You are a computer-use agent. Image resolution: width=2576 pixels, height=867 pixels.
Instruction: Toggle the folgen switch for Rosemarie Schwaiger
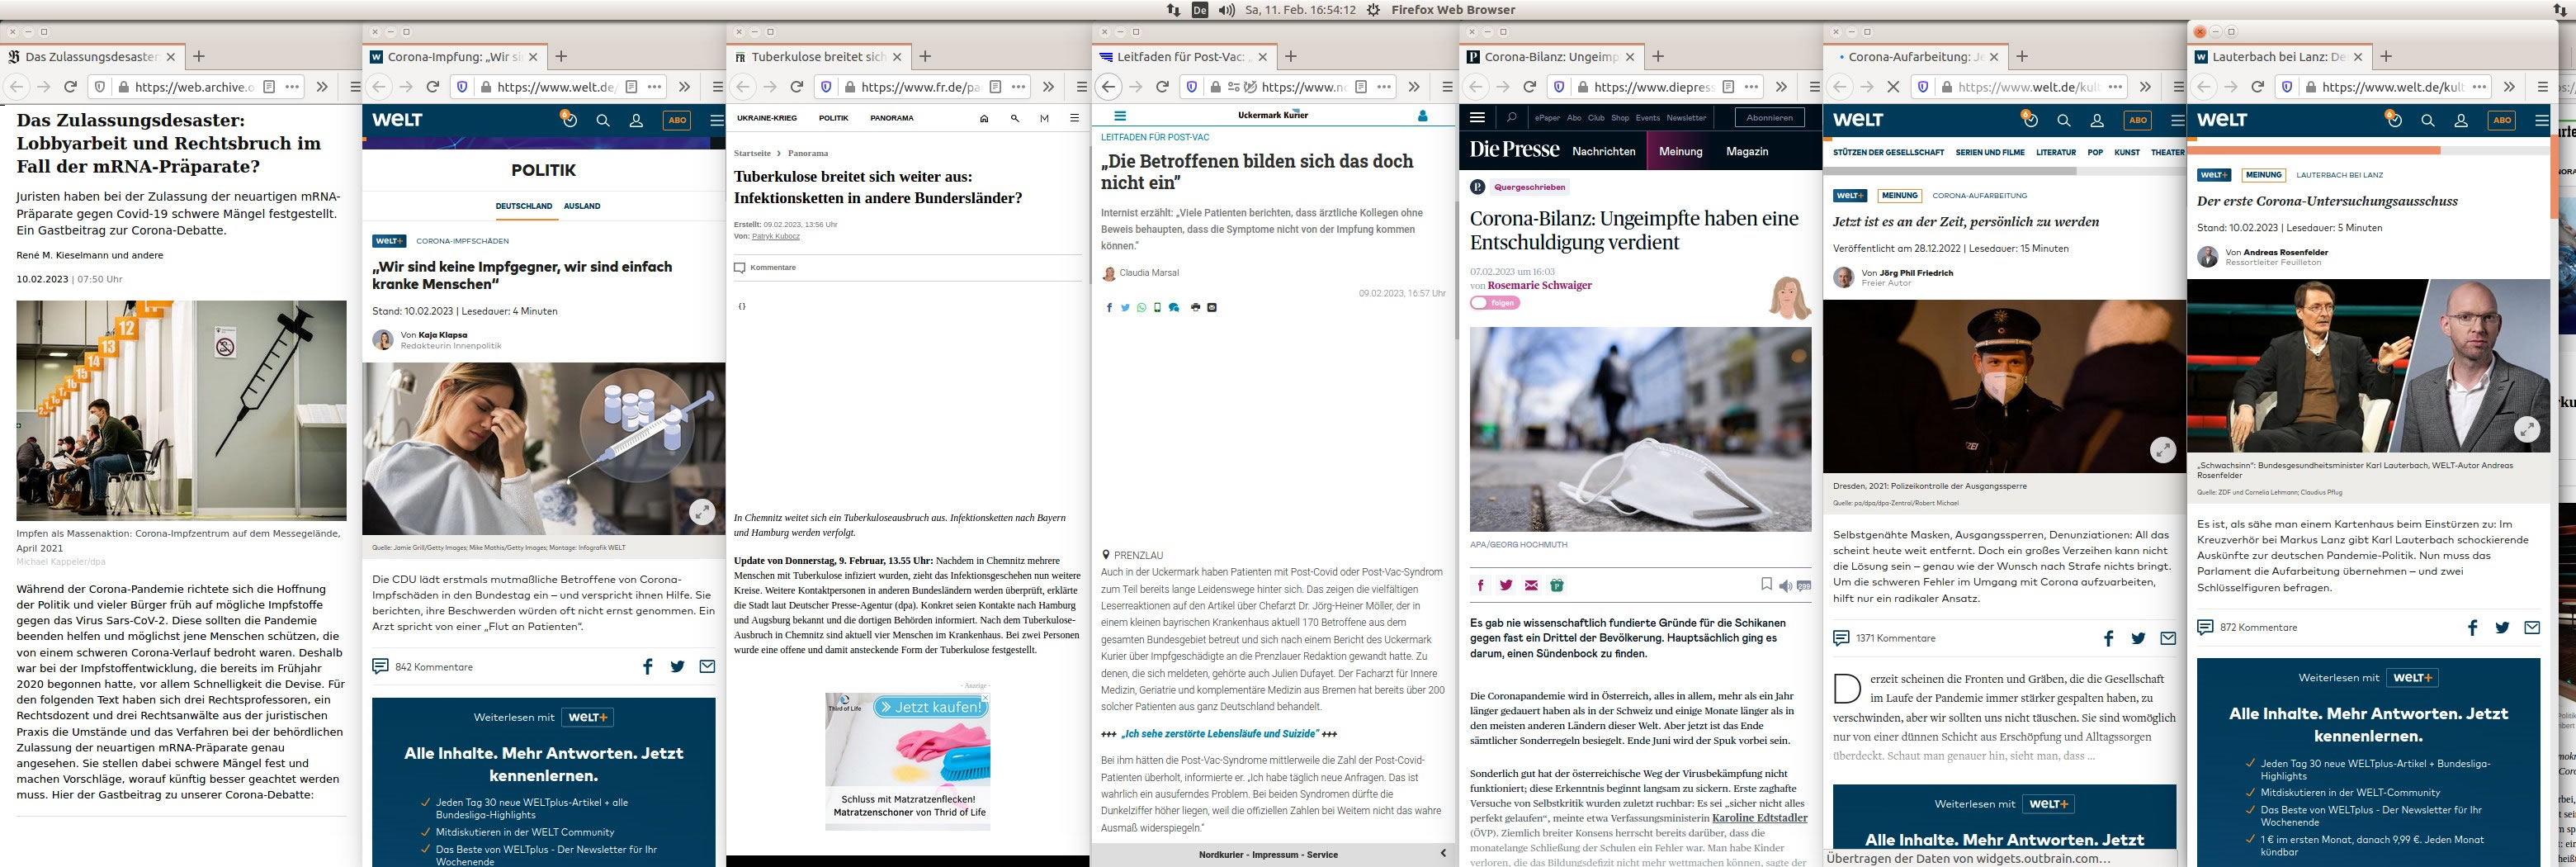pos(1495,303)
